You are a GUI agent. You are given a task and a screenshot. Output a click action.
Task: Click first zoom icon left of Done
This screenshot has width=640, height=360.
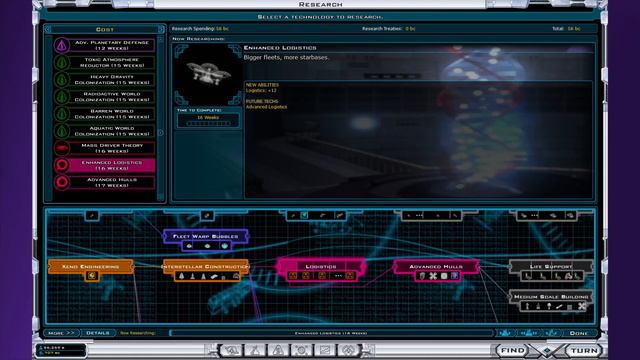click(505, 333)
